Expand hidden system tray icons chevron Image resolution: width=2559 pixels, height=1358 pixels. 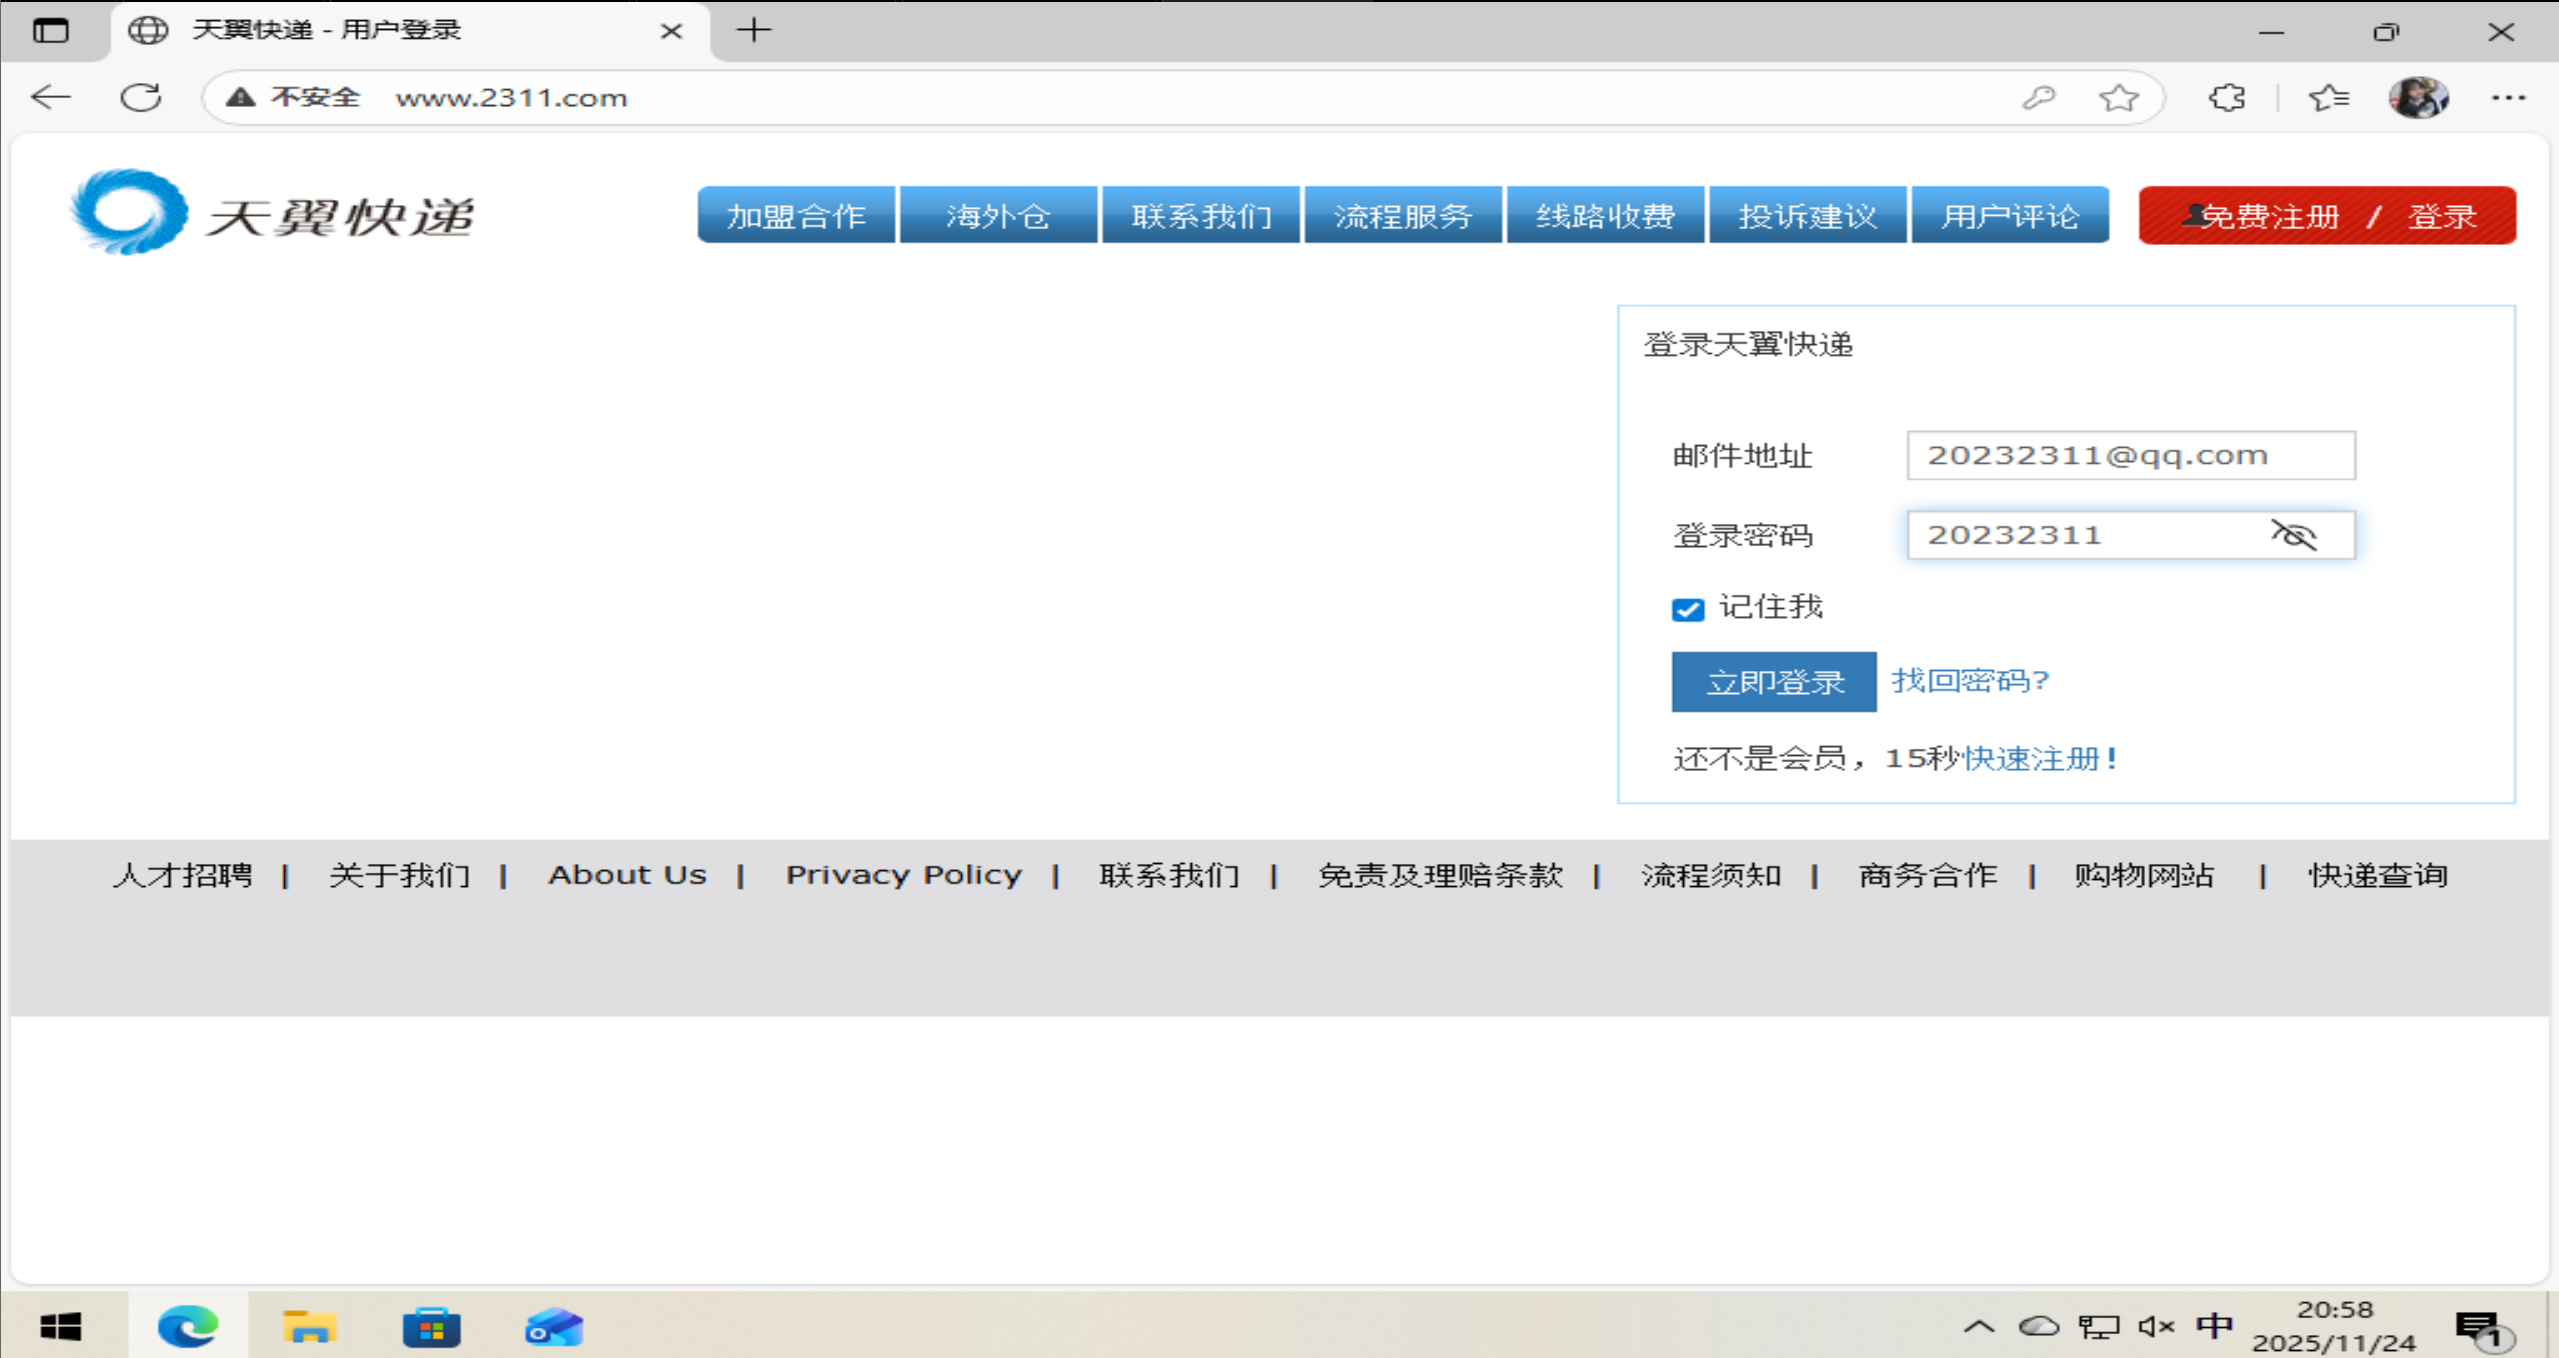(1978, 1326)
